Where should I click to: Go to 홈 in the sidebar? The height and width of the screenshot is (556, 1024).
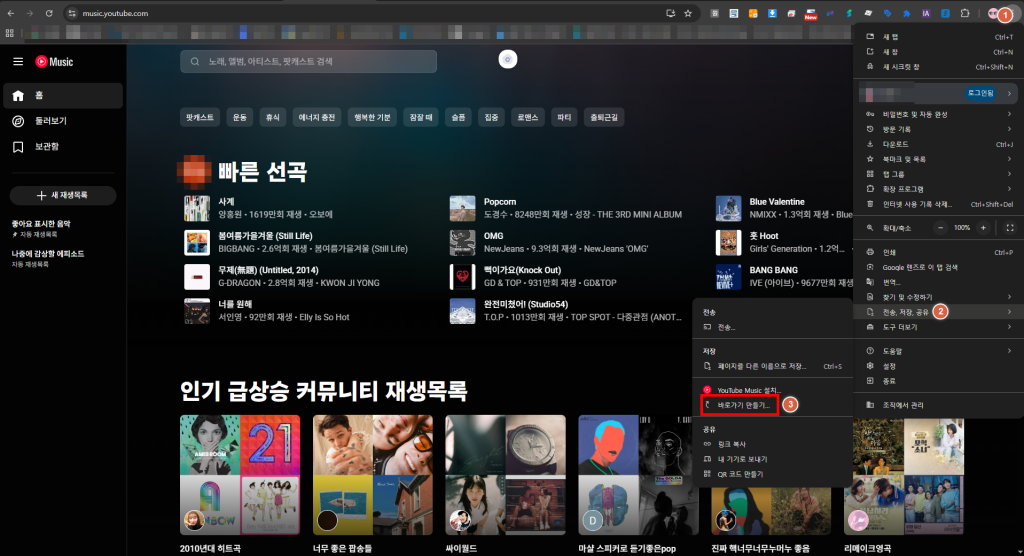(63, 95)
